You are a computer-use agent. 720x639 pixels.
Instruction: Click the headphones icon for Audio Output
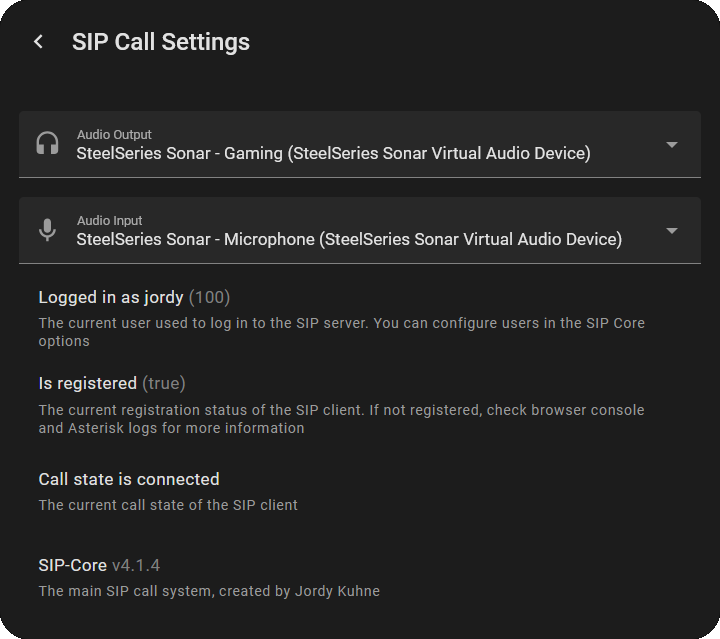click(47, 144)
